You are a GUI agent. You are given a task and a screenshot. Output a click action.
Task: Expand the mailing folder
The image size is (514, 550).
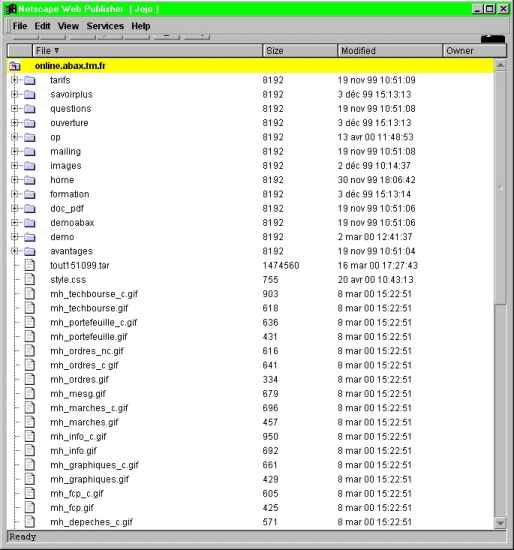click(14, 151)
